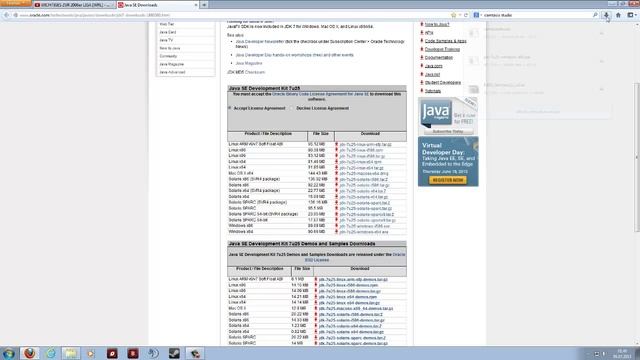Click download arrow for Windows x64 JDK
Screen dimensions: 640x360
click(336, 232)
